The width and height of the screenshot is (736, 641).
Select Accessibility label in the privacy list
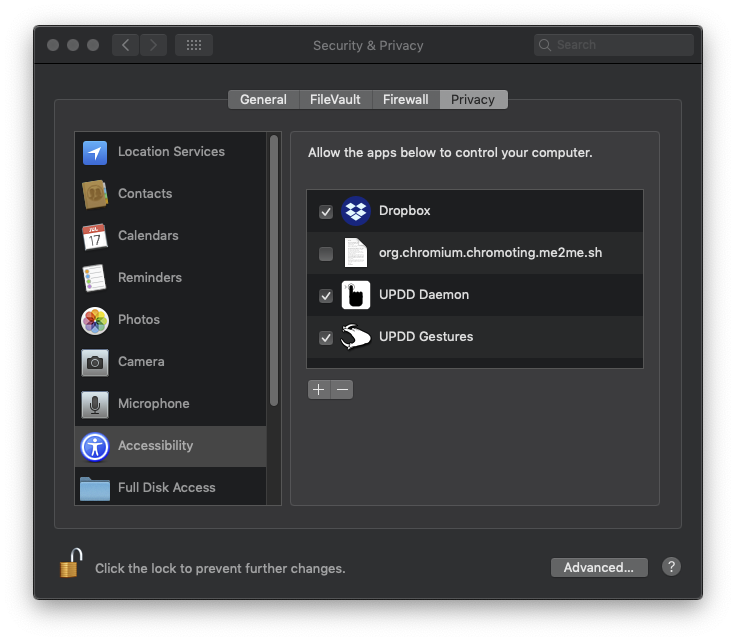point(155,445)
